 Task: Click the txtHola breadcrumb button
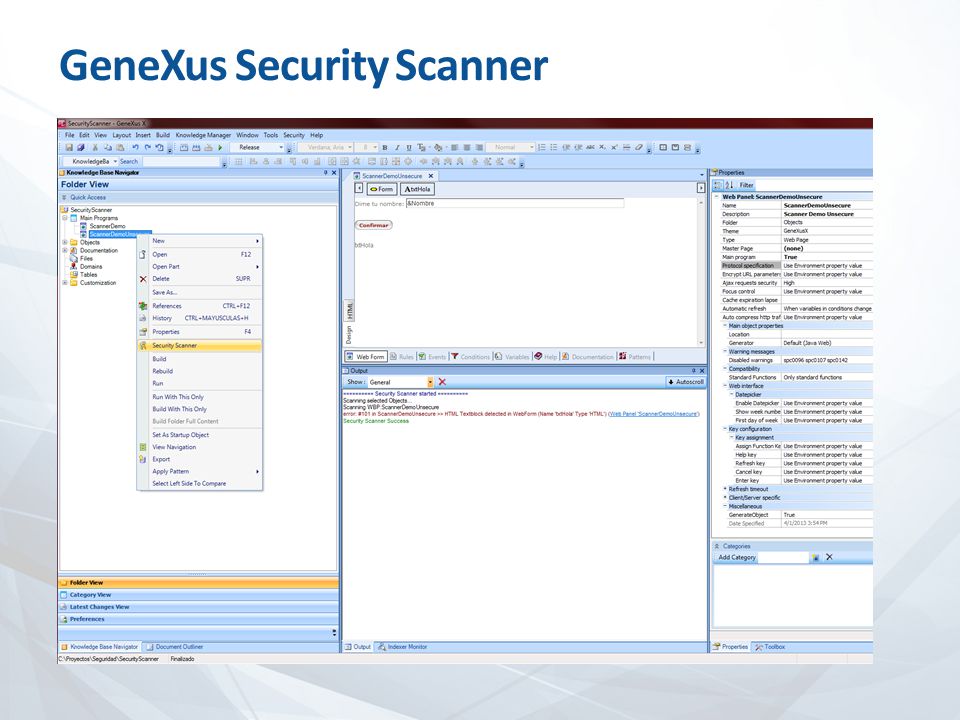coord(418,189)
